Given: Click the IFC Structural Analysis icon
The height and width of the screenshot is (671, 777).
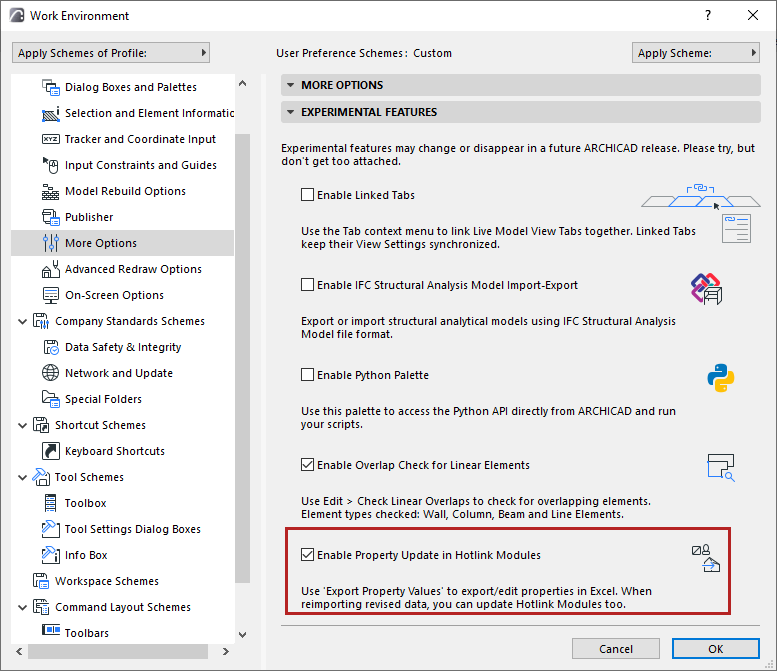Looking at the screenshot, I should pyautogui.click(x=707, y=288).
